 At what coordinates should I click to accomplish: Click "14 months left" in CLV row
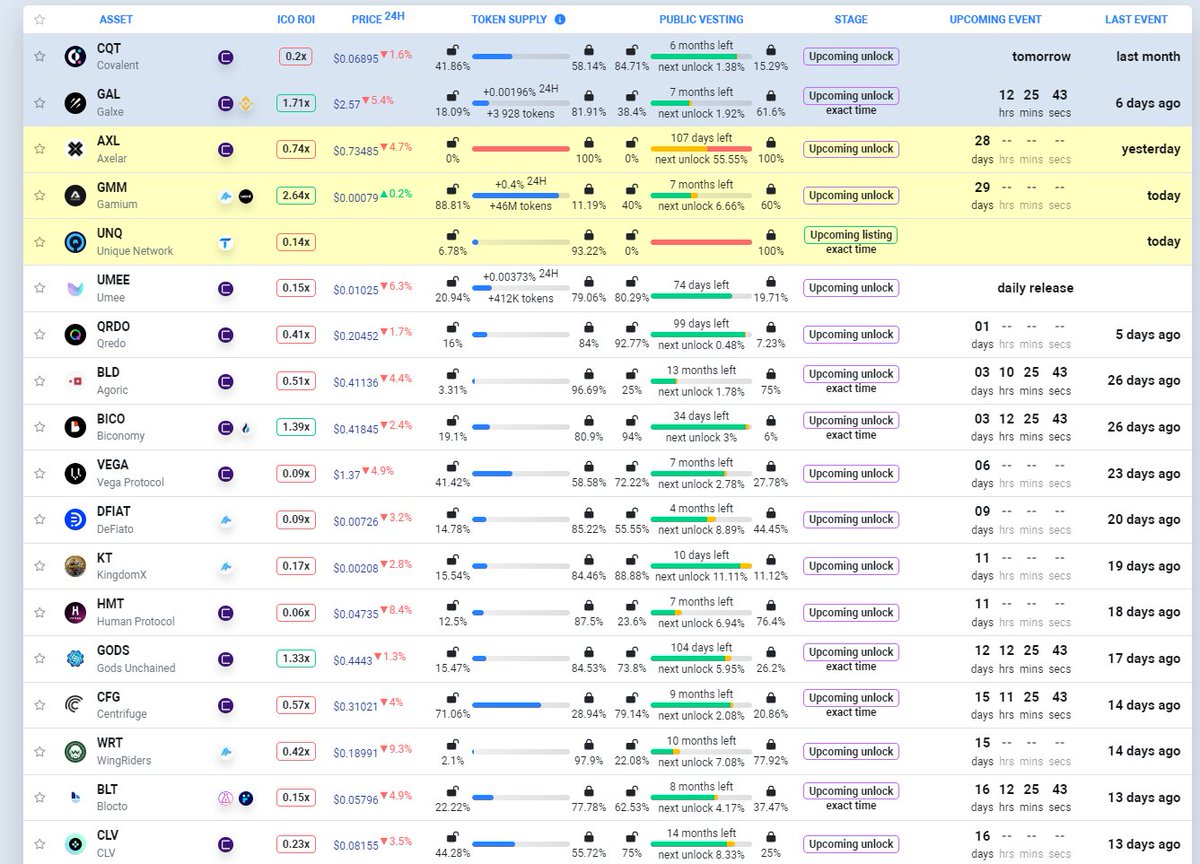coord(701,833)
